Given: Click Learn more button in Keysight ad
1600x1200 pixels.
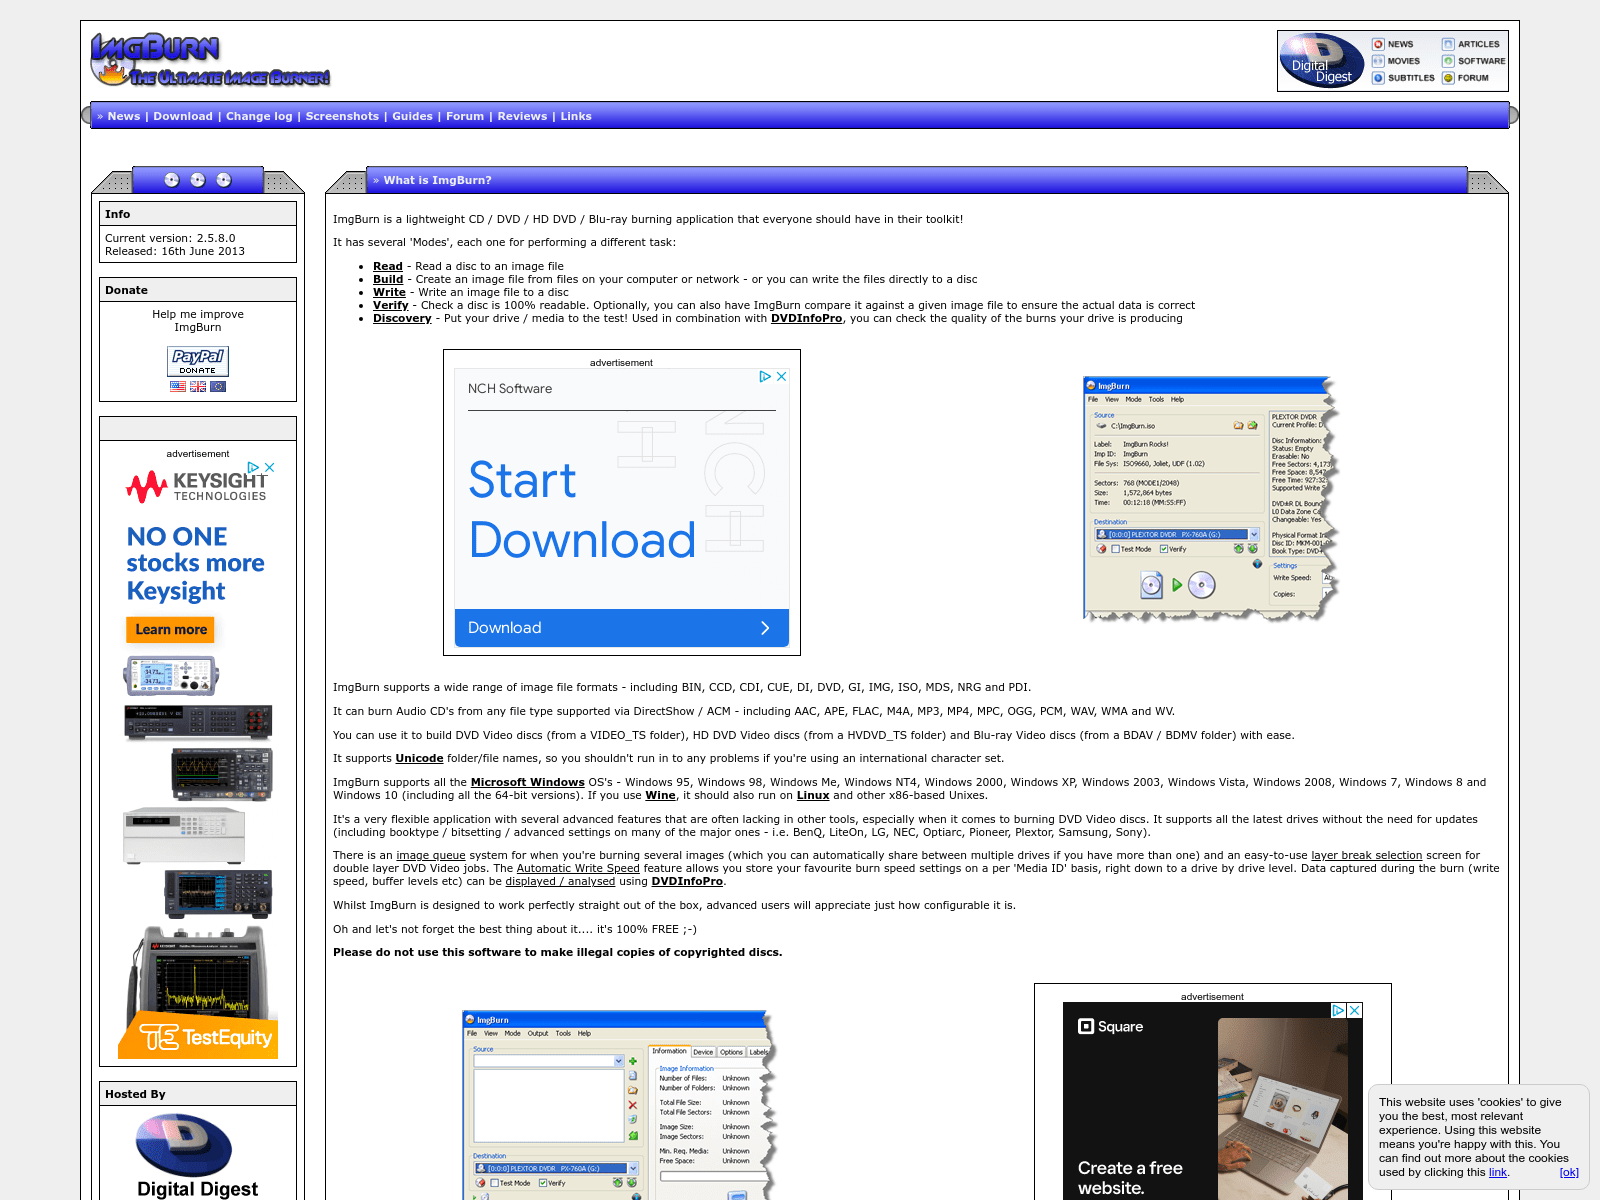Looking at the screenshot, I should pos(171,629).
